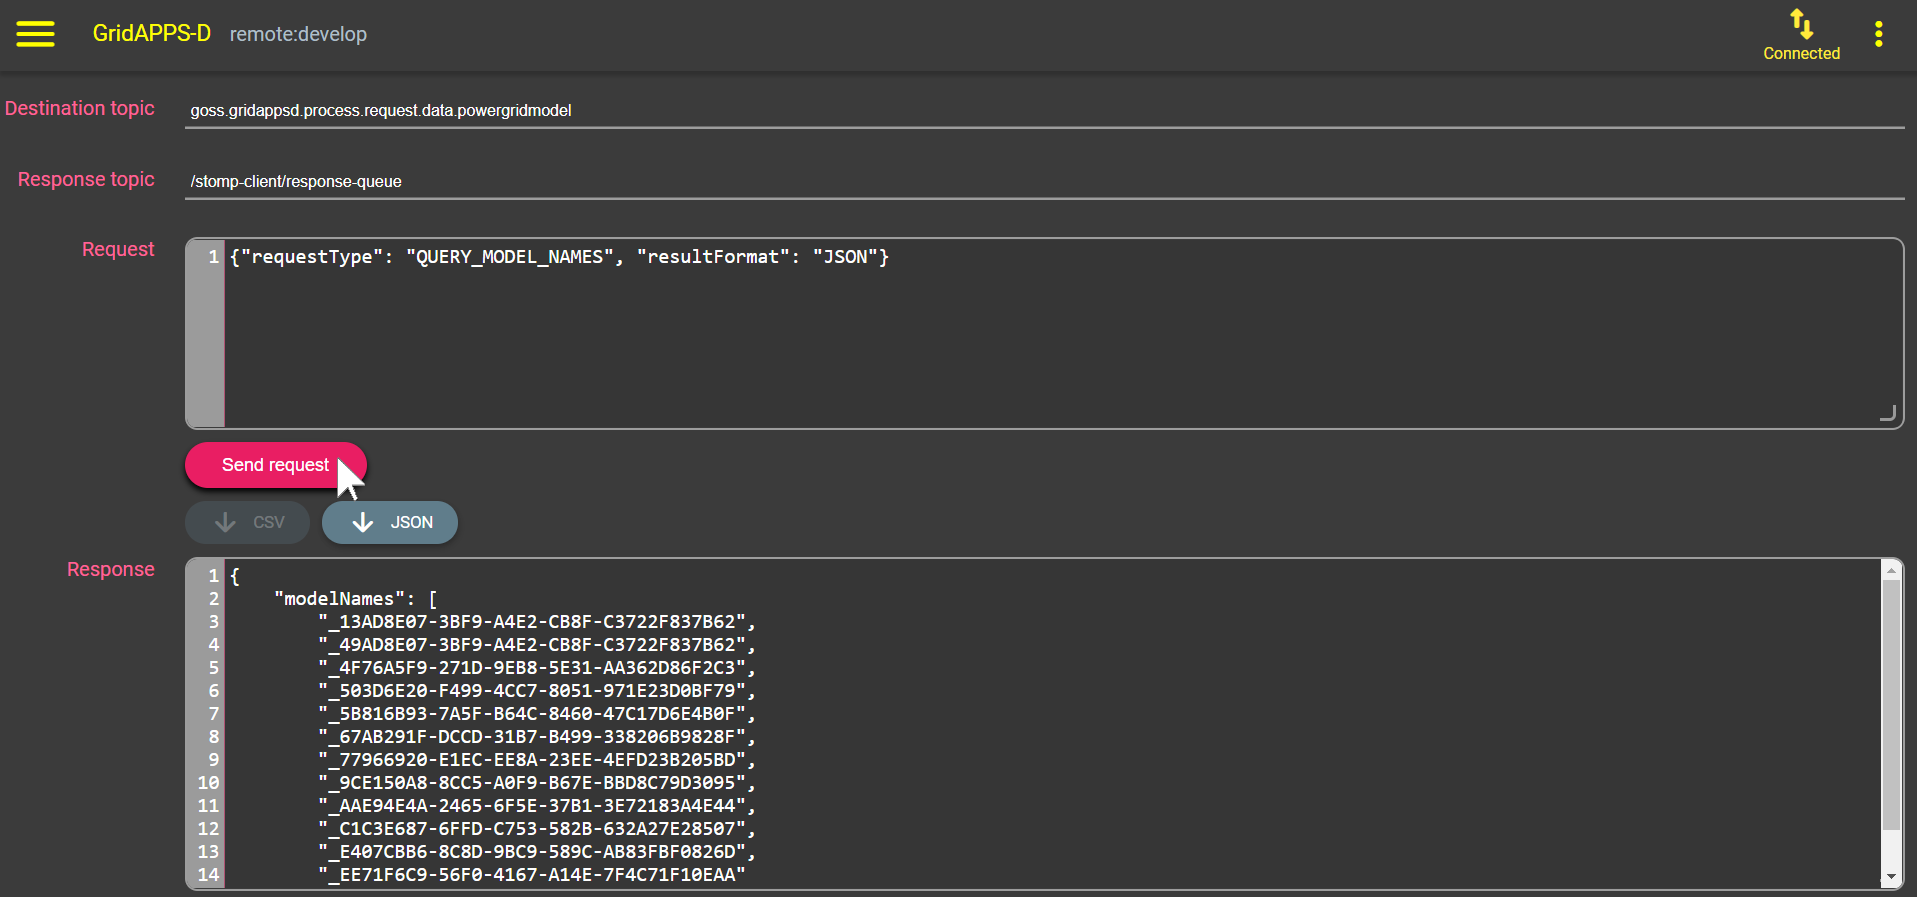Click the Response topic label

click(x=86, y=179)
